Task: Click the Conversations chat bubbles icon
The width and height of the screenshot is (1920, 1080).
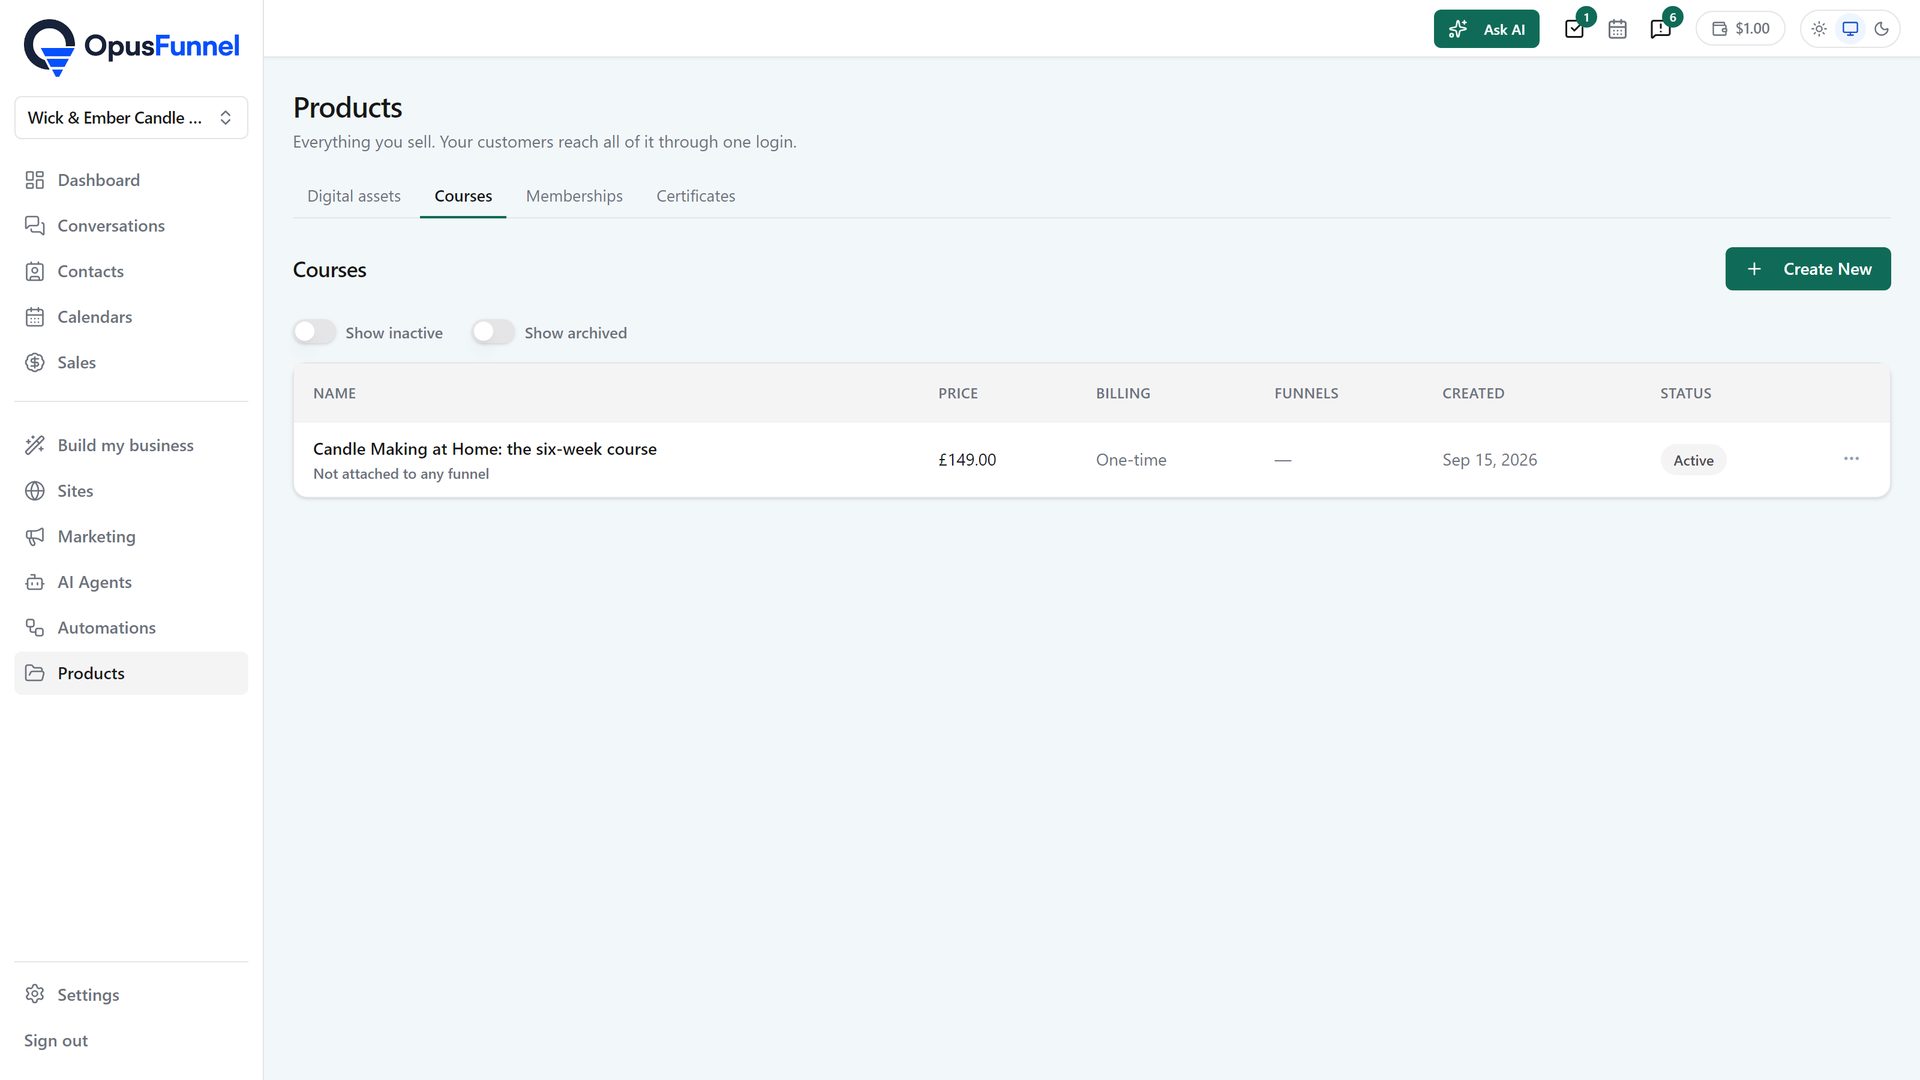Action: coord(35,226)
